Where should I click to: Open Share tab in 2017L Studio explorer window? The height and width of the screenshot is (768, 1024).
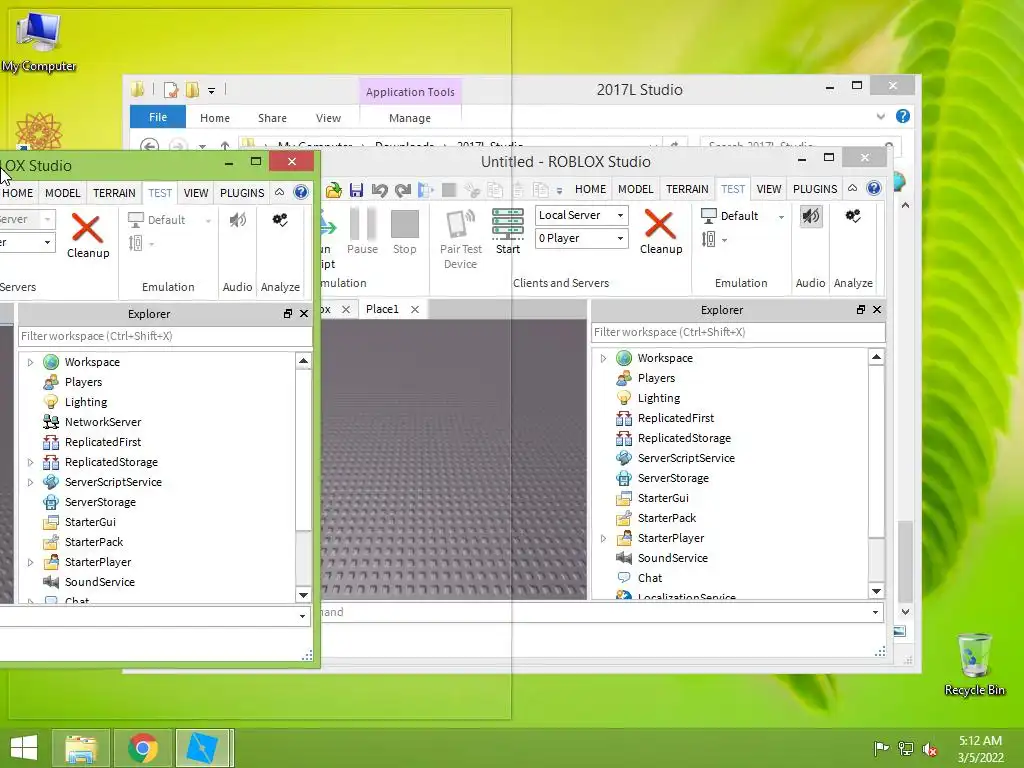(272, 118)
